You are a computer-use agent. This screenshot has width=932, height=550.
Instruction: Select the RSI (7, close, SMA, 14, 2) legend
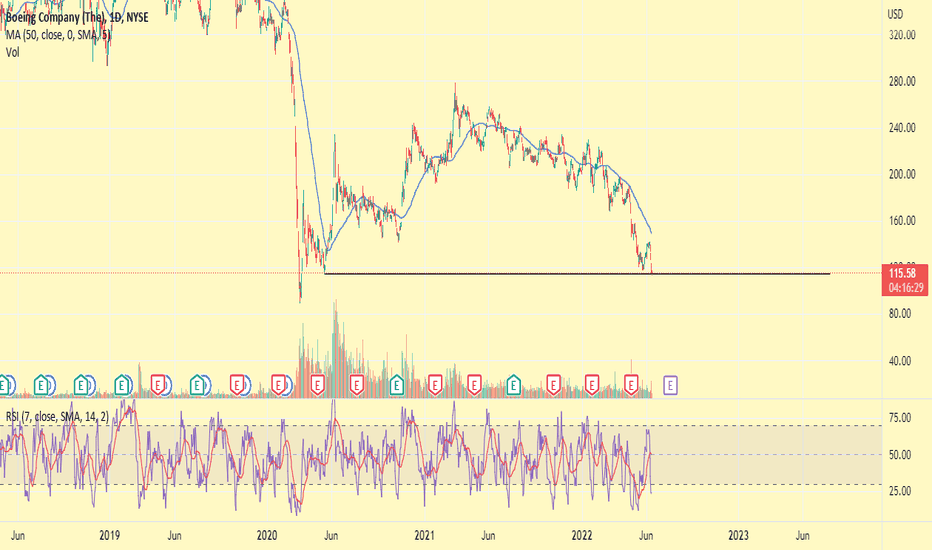(57, 417)
